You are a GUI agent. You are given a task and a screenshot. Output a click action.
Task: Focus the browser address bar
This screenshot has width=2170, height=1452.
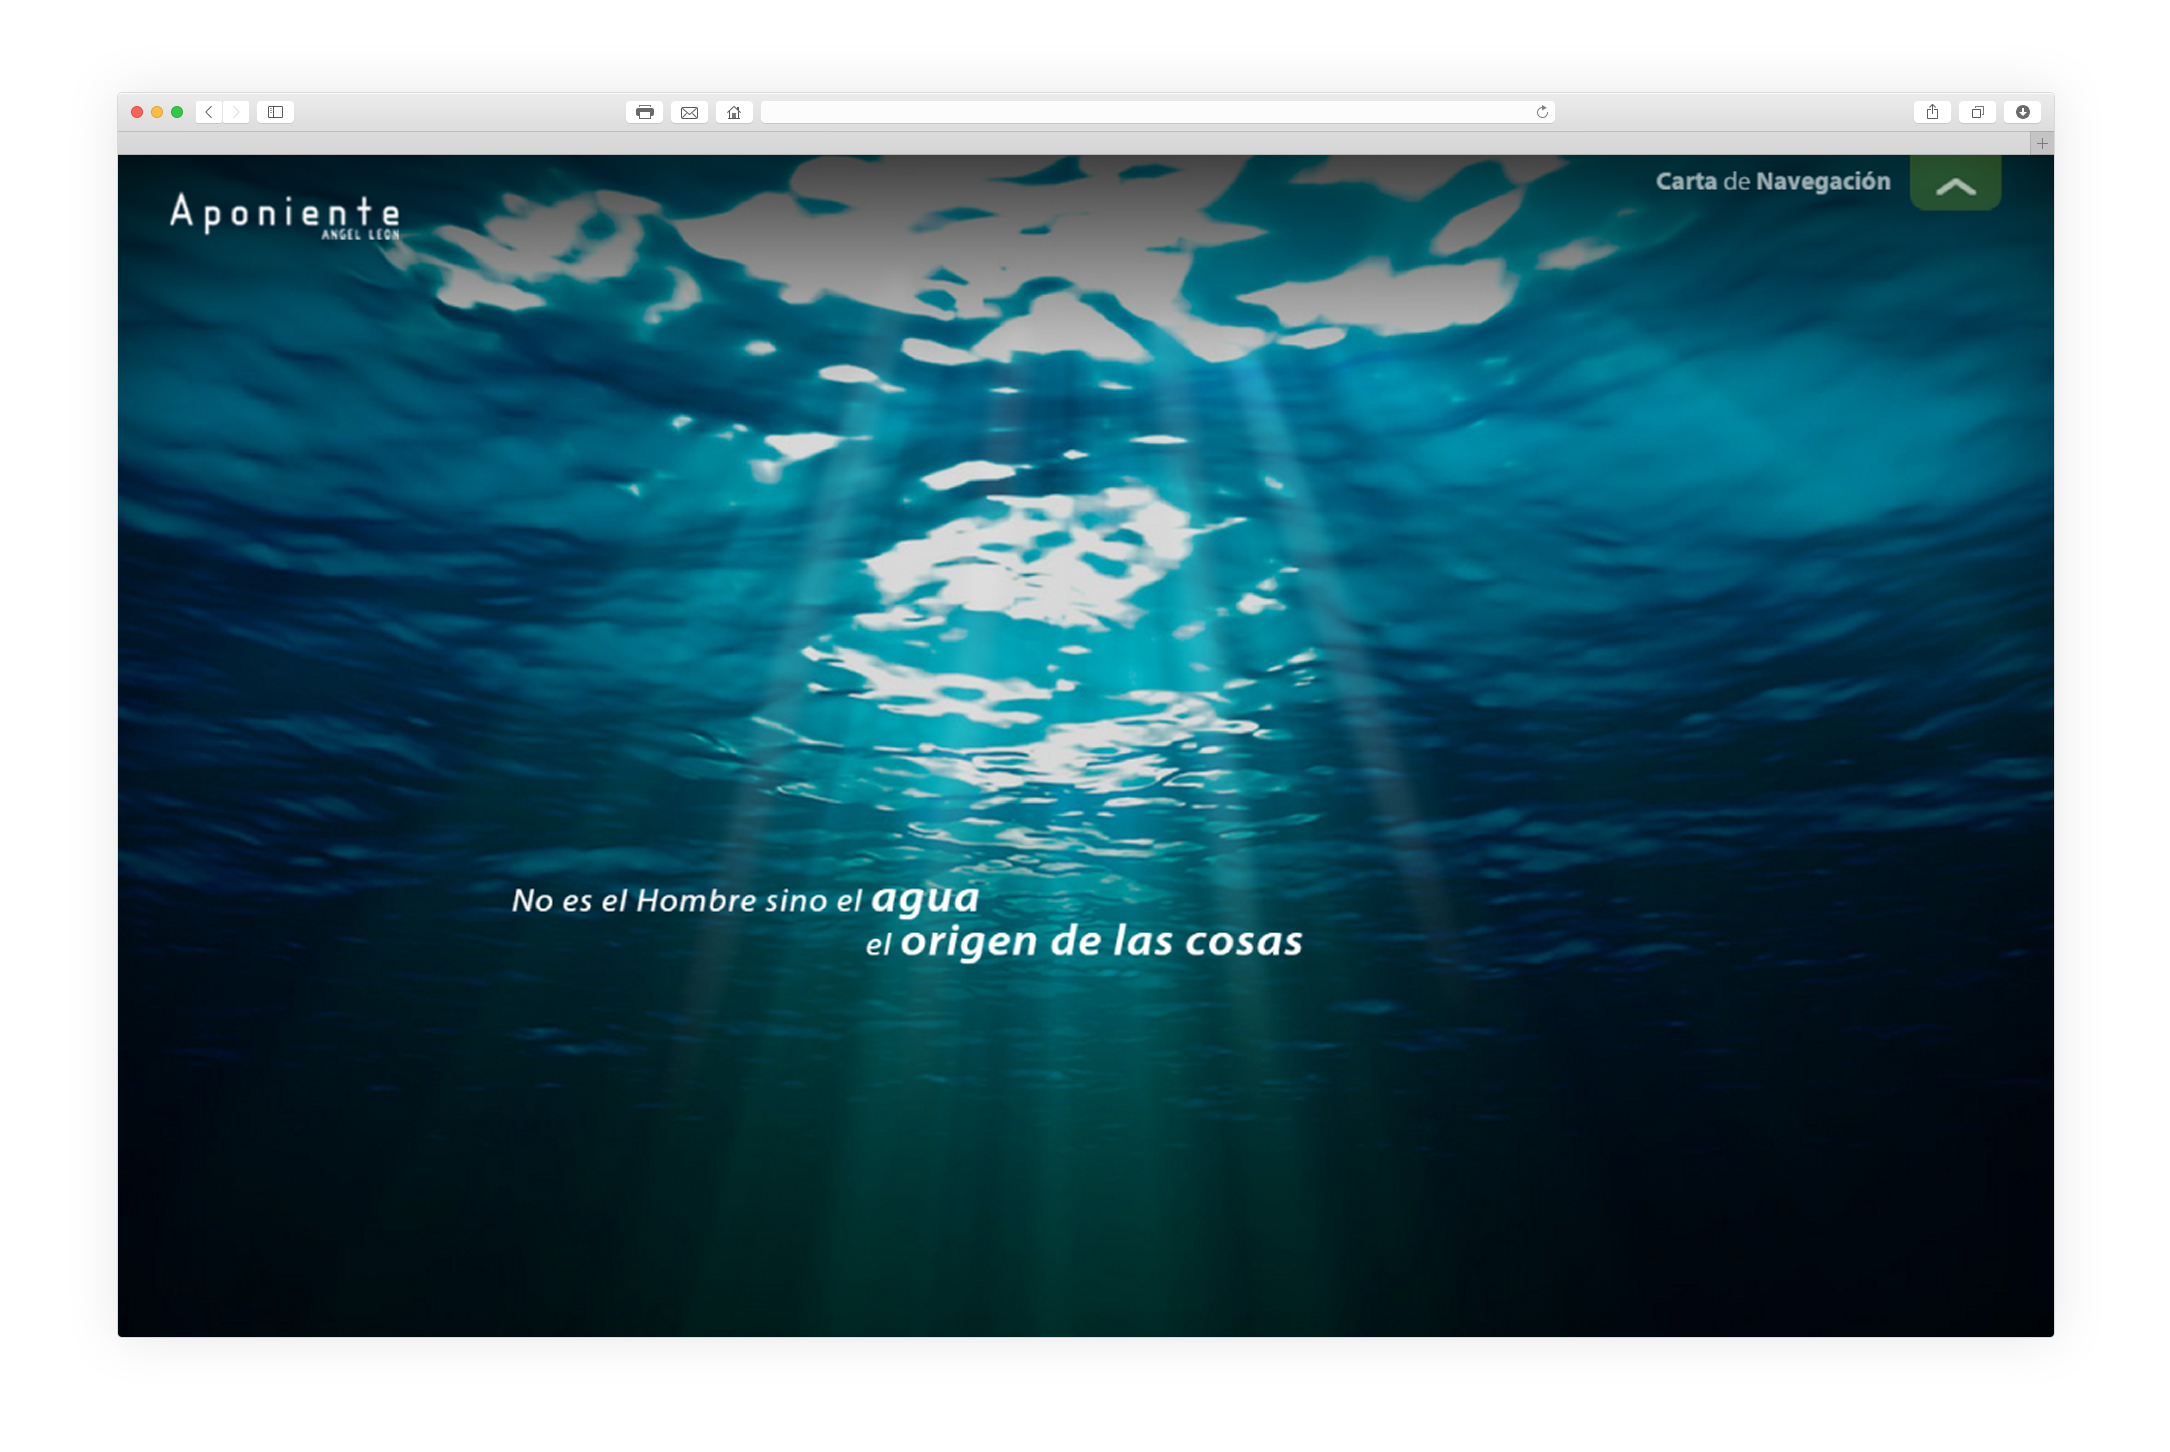tap(1157, 112)
